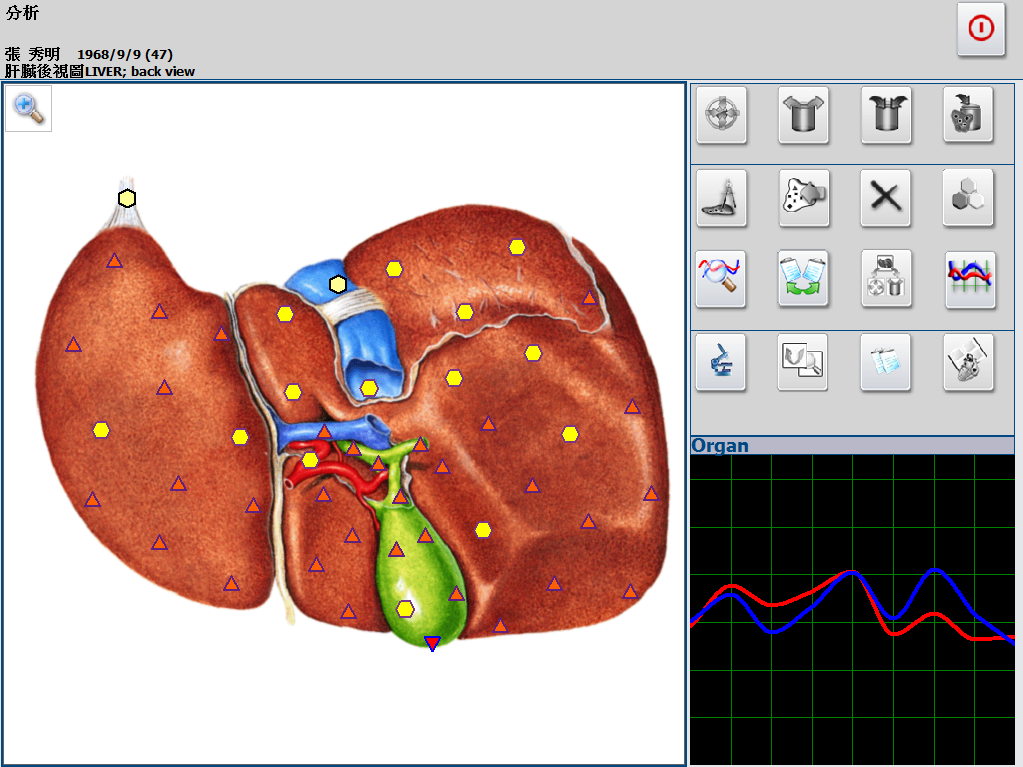
Task: Select the red-blue curves on green grid icon
Action: (968, 279)
